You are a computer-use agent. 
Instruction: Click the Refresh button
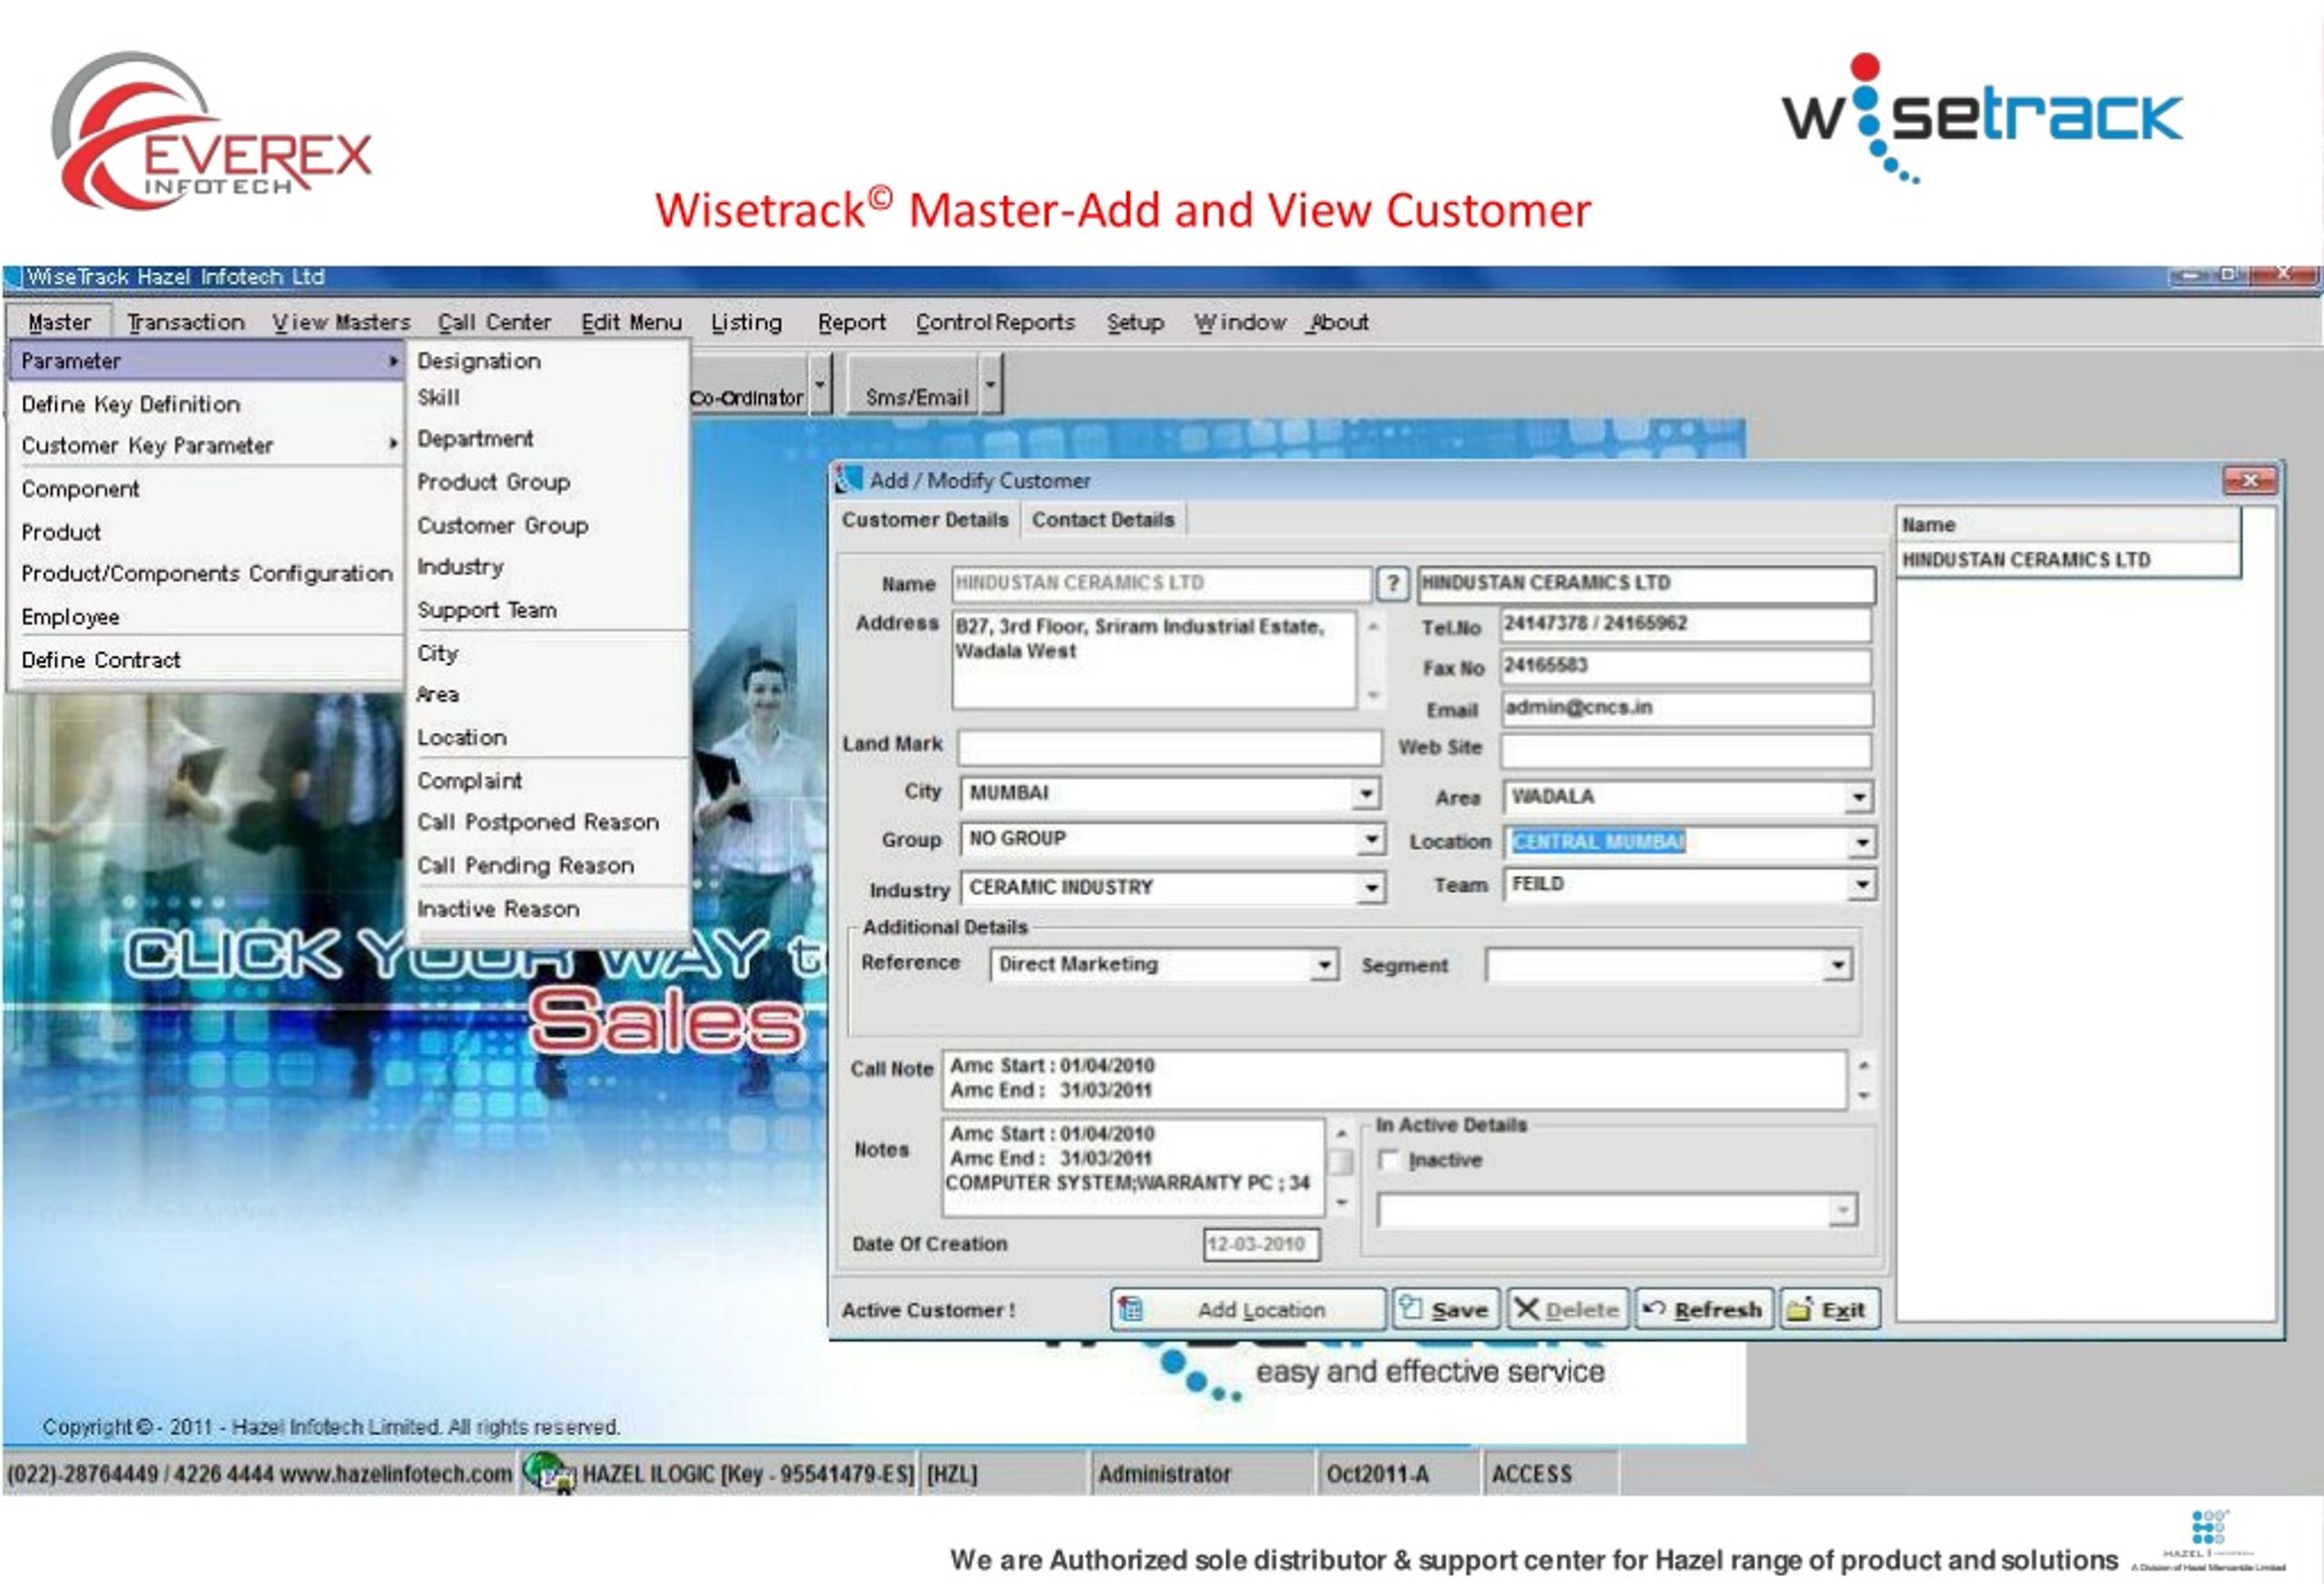click(1703, 1309)
